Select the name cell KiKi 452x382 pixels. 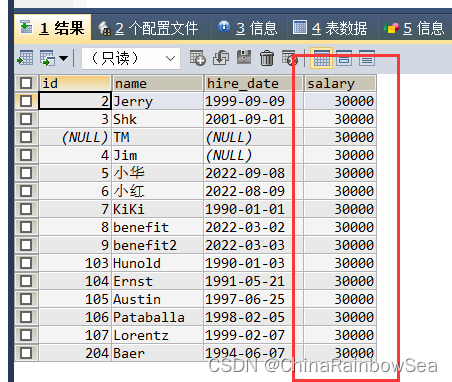point(157,209)
